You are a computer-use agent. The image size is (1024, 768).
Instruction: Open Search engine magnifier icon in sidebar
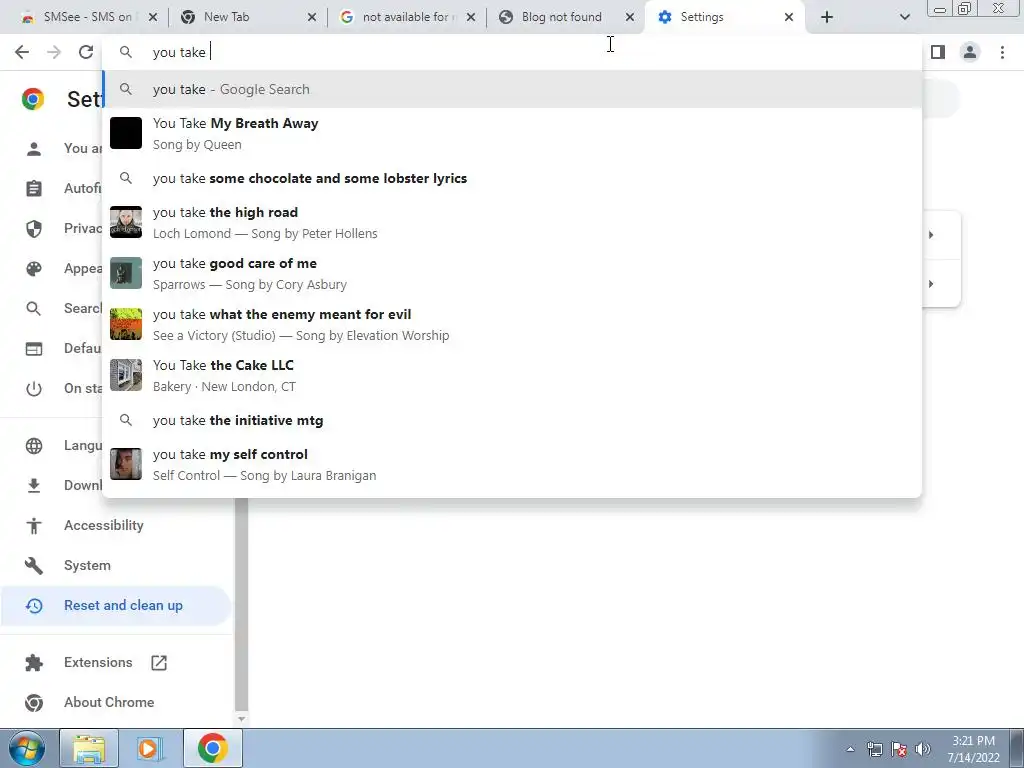coord(34,308)
